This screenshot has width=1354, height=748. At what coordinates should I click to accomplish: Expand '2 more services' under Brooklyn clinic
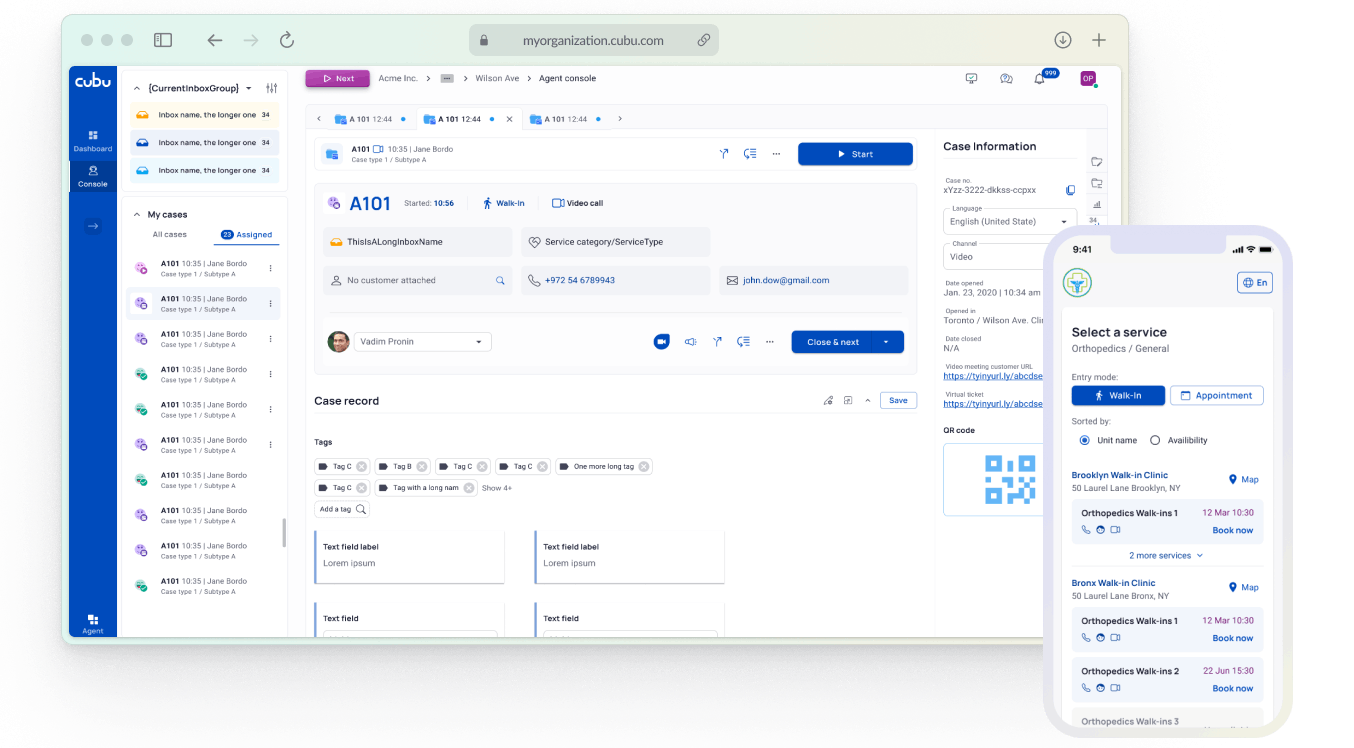(x=1166, y=555)
